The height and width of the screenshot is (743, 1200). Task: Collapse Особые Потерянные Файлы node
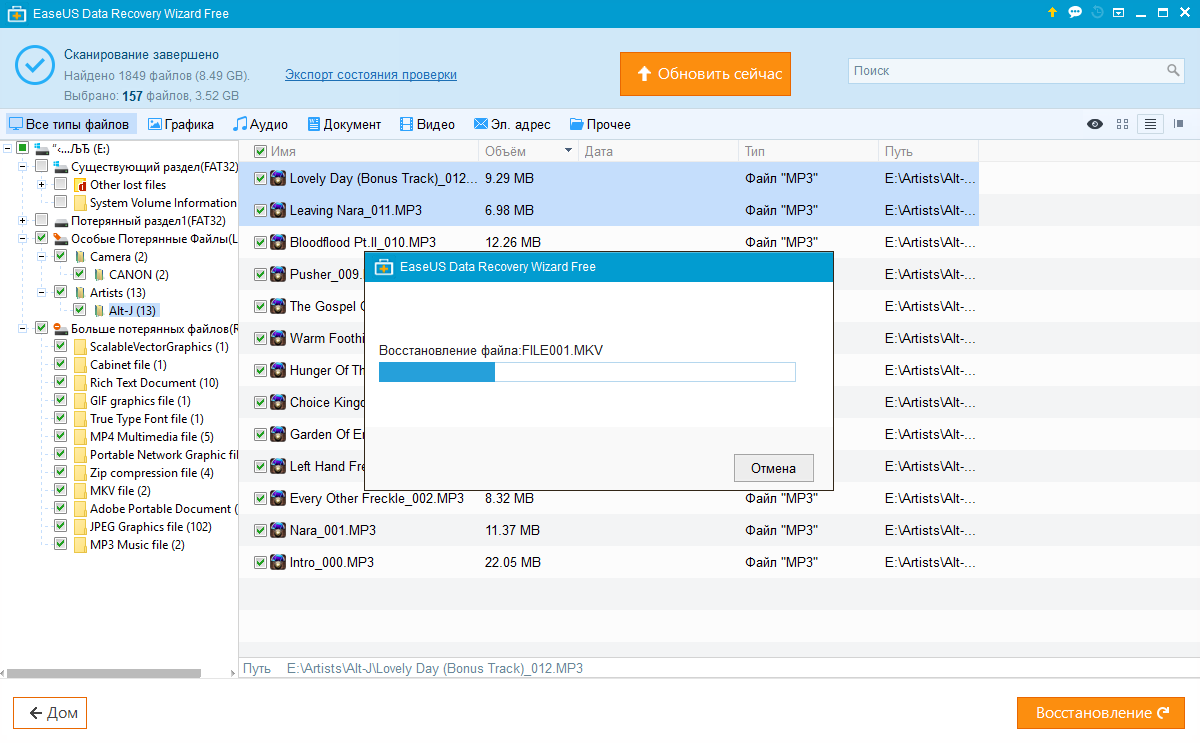[x=23, y=239]
